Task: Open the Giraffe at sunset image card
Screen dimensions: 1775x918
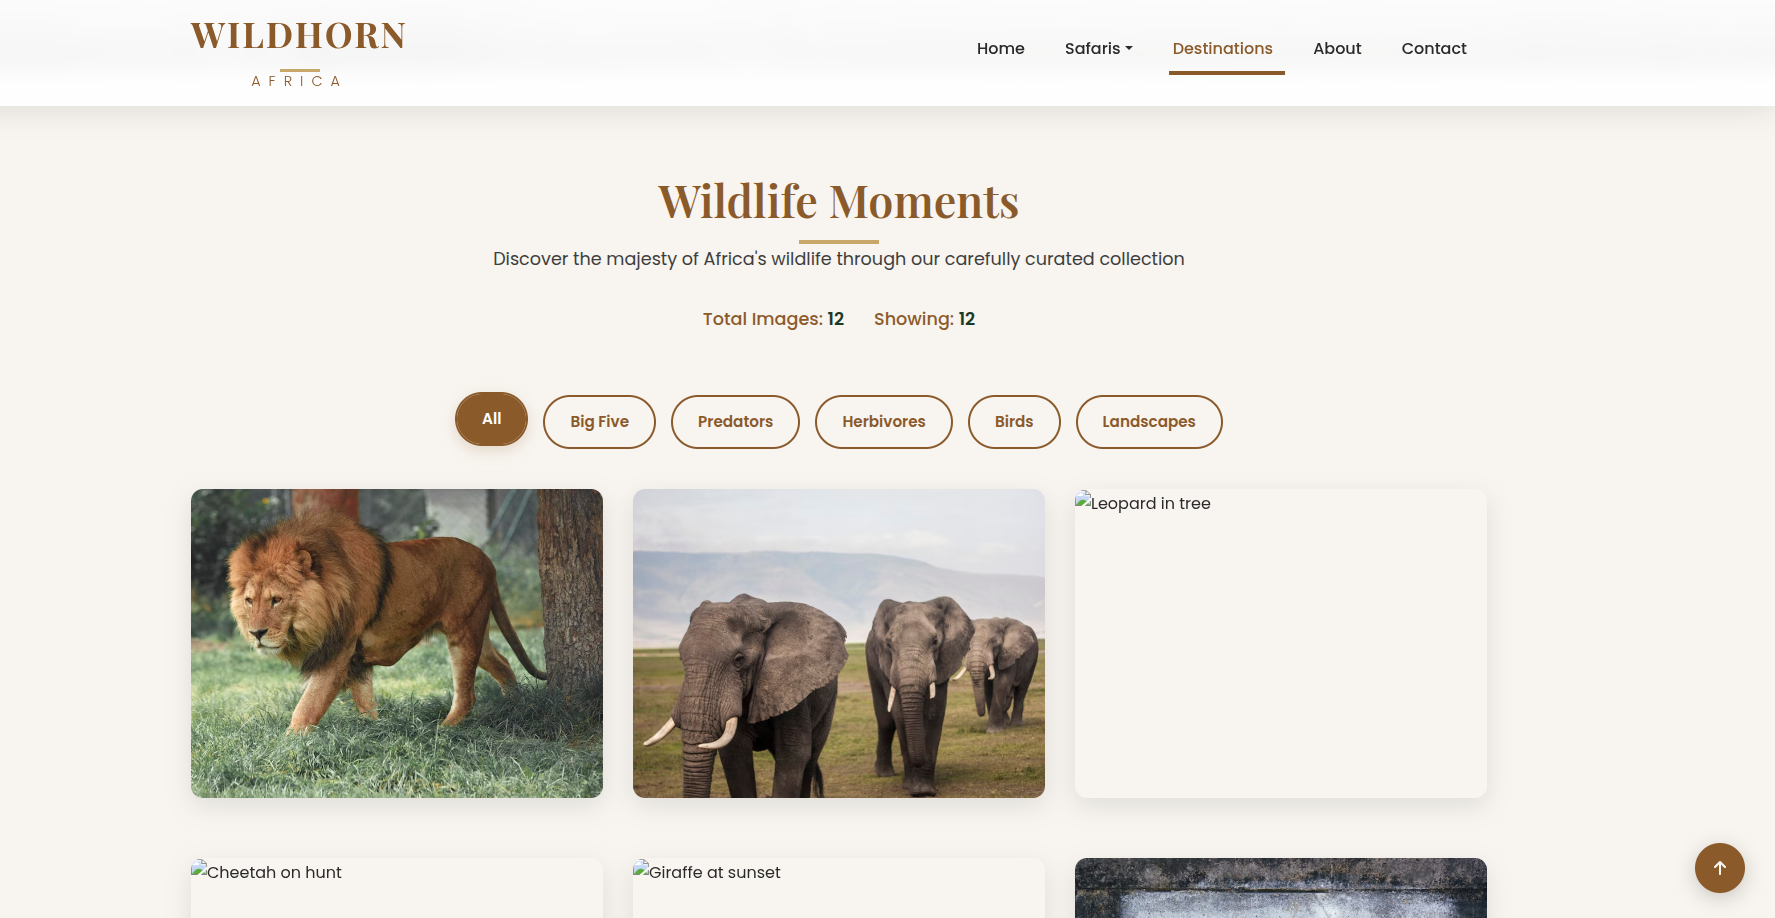Action: (839, 888)
